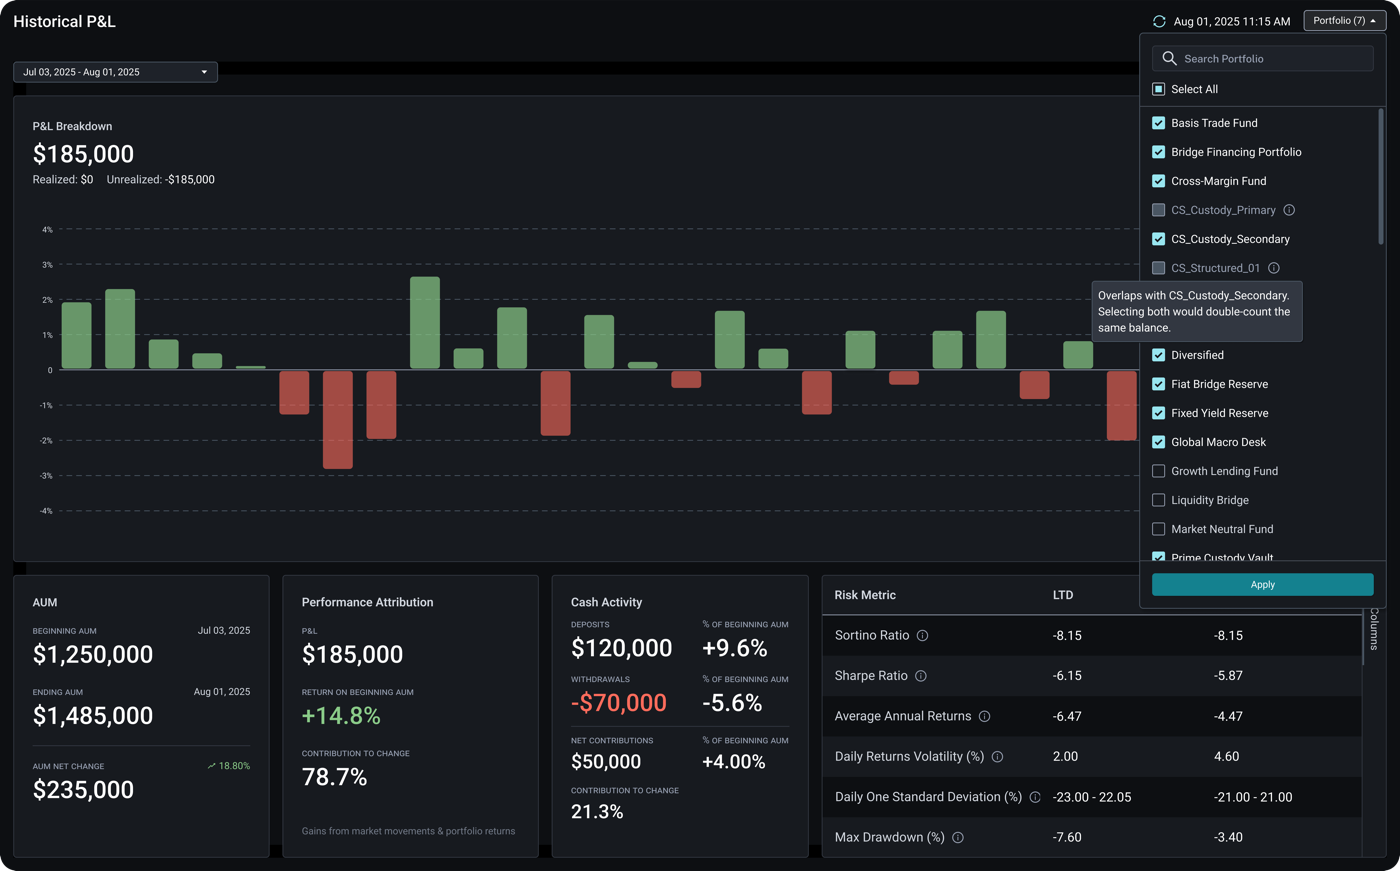Click Return on Beginning AUM +14.8%

tap(341, 716)
